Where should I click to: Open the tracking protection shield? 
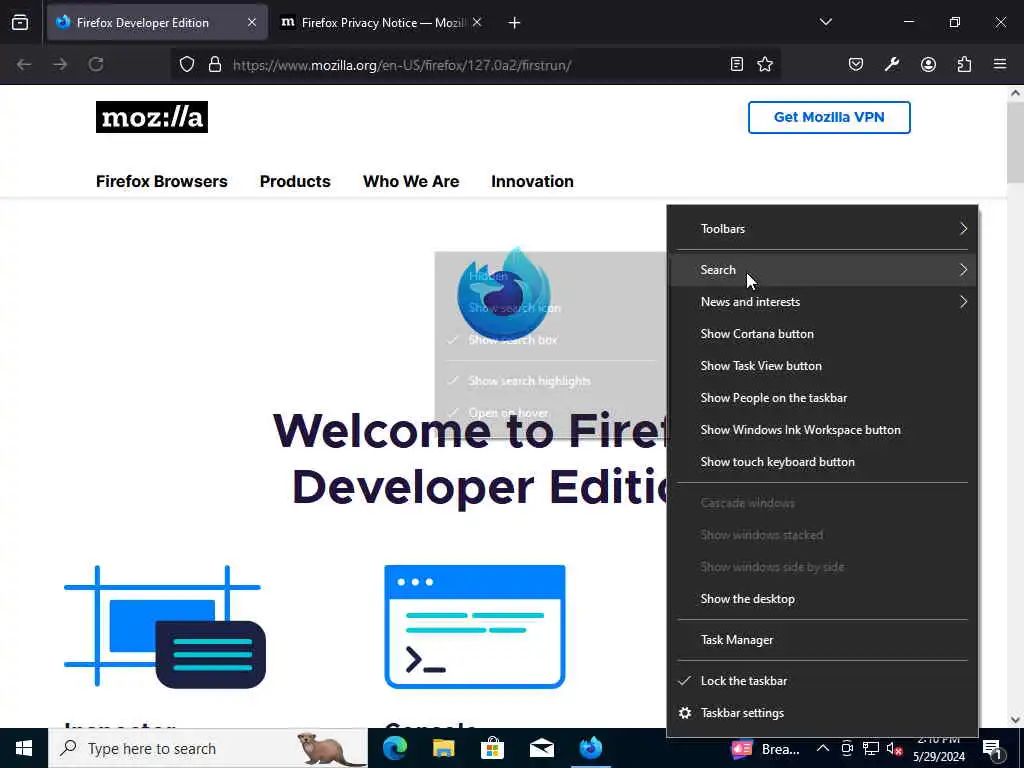[187, 65]
